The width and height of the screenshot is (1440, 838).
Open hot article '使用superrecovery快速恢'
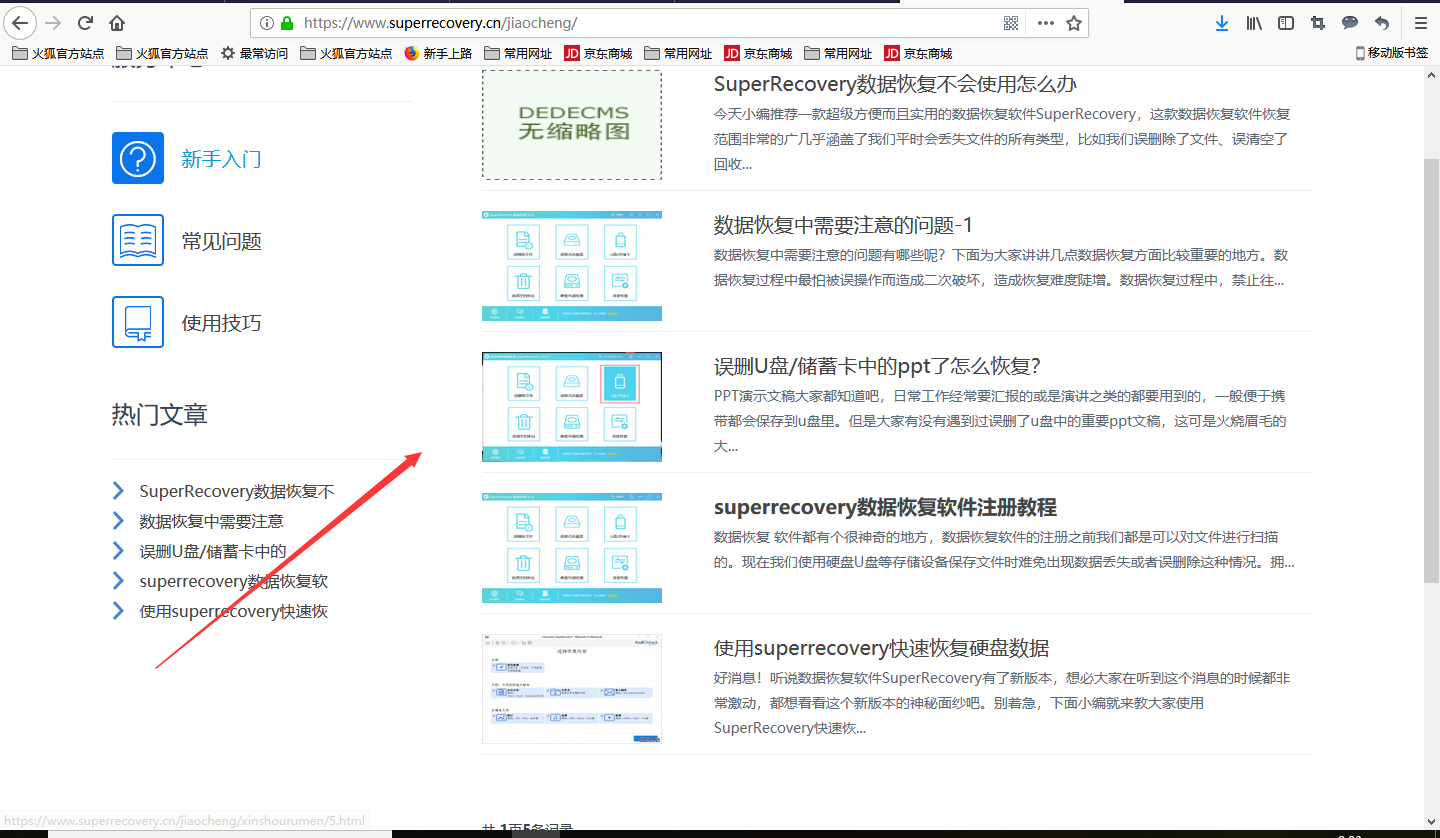[233, 611]
